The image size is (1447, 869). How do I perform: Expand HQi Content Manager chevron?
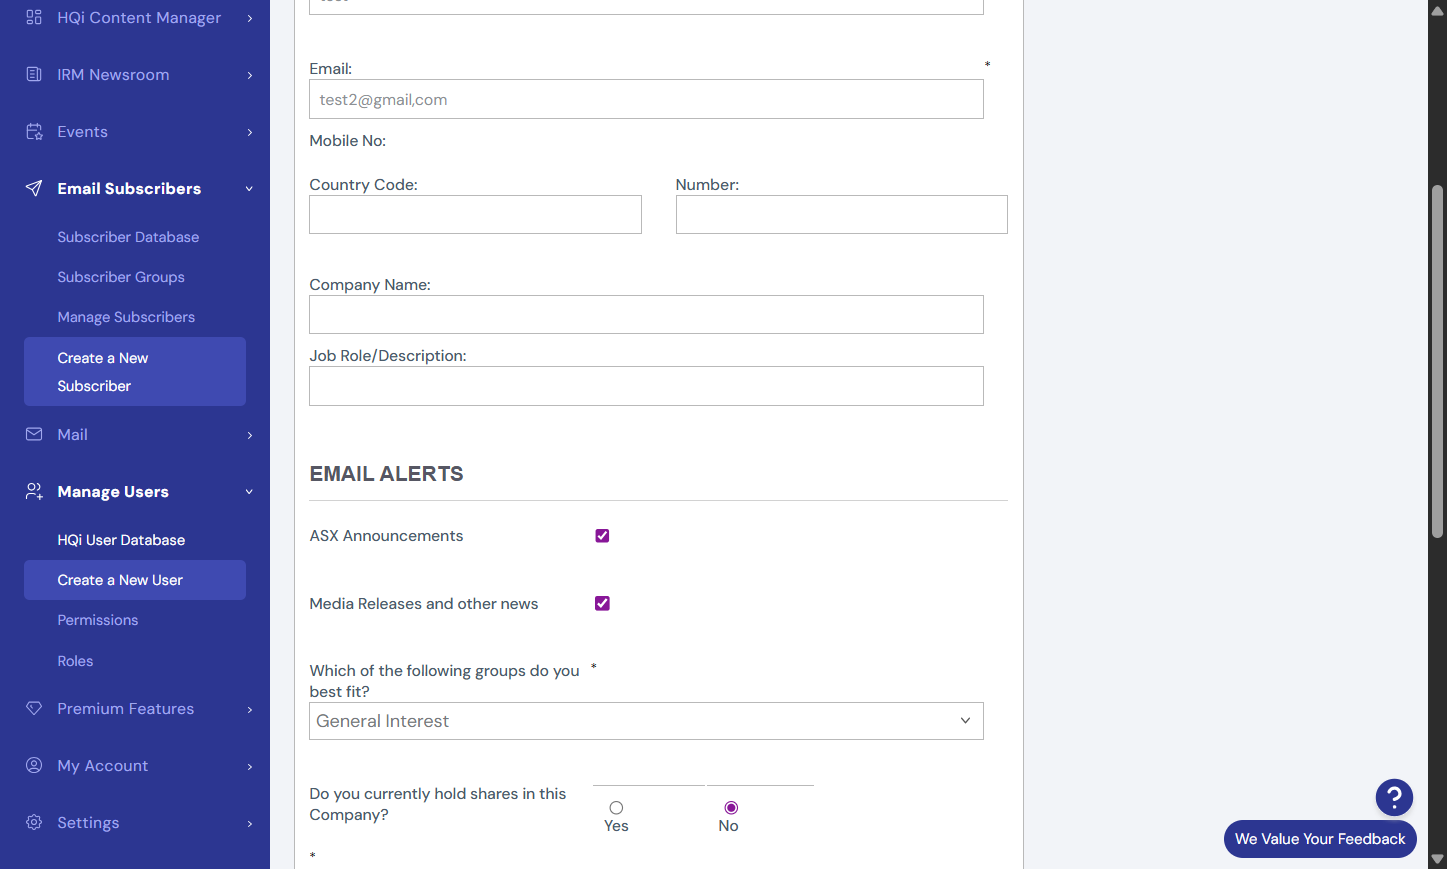(x=250, y=18)
